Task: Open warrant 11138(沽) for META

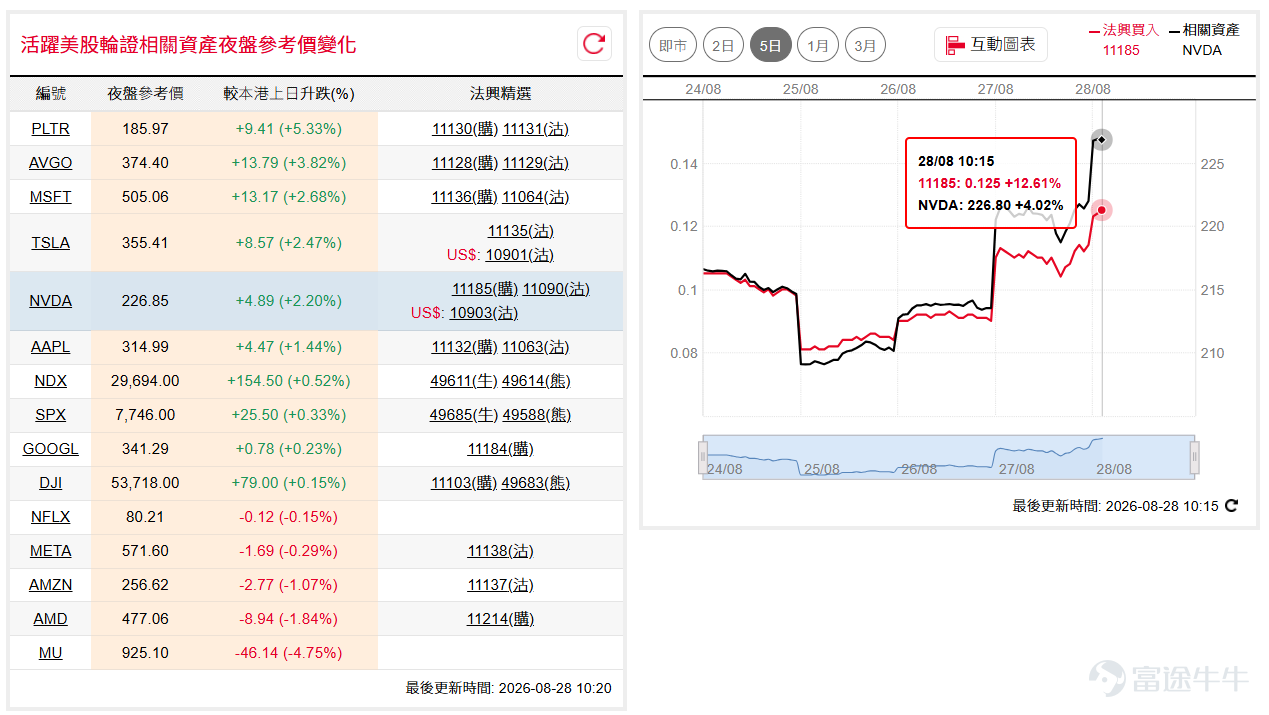Action: coord(501,551)
